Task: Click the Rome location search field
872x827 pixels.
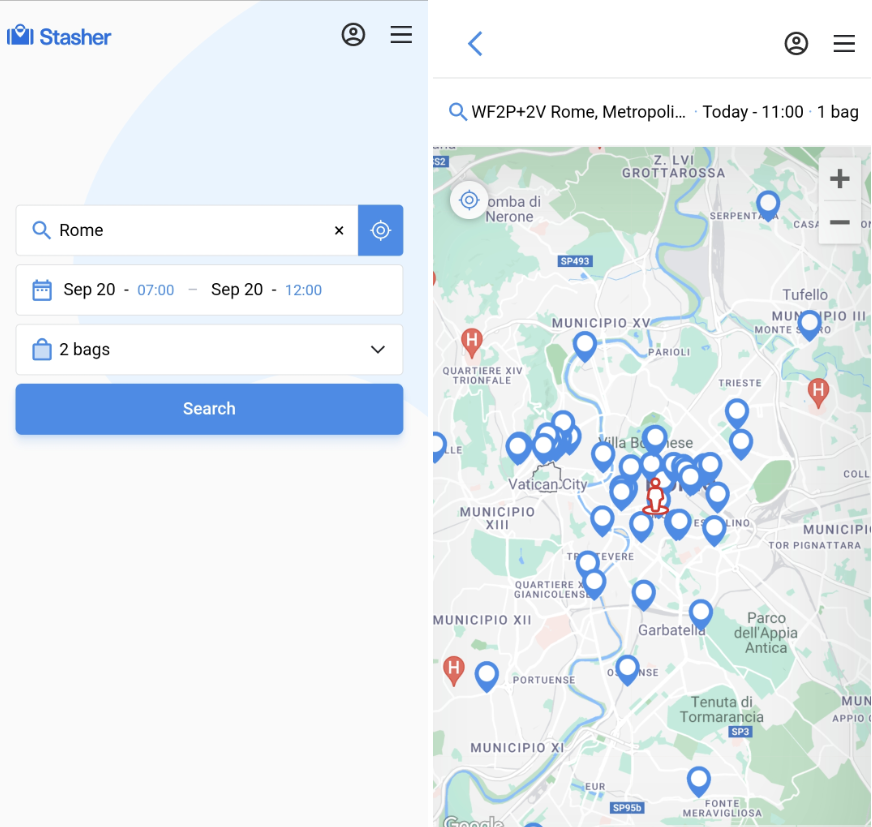Action: [187, 230]
